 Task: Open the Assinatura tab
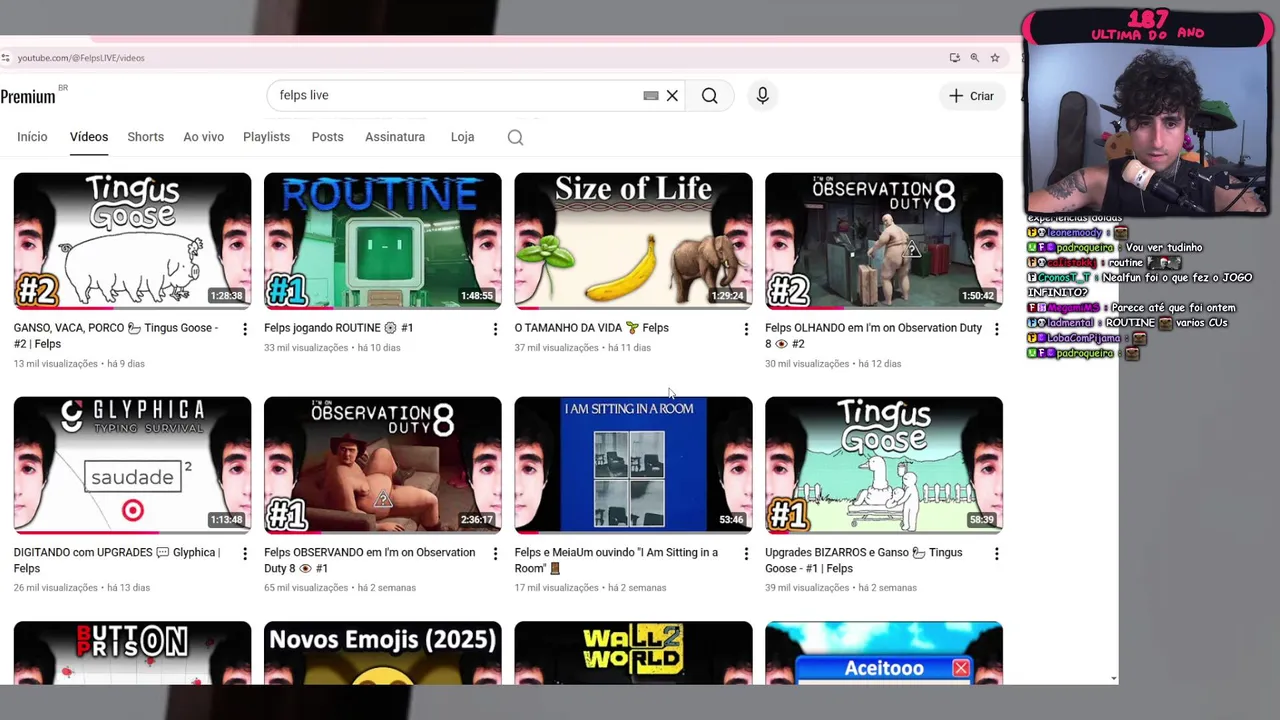click(395, 137)
